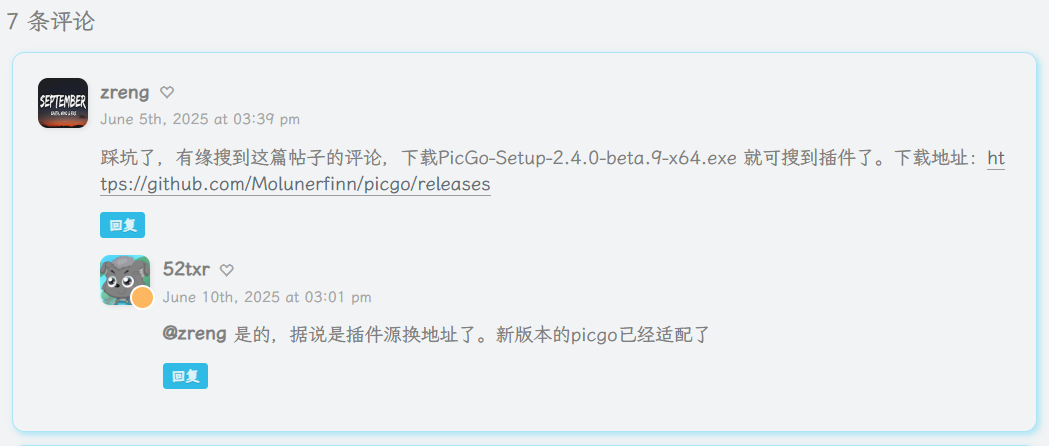Click 52txr's cartoon koala avatar
1049x446 pixels.
click(x=125, y=280)
